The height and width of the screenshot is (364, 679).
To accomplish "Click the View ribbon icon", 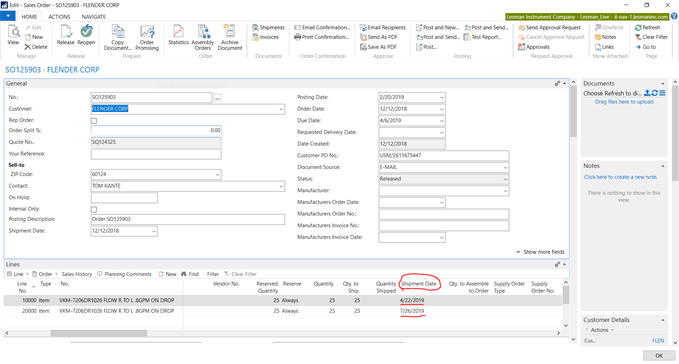I will pyautogui.click(x=13, y=35).
